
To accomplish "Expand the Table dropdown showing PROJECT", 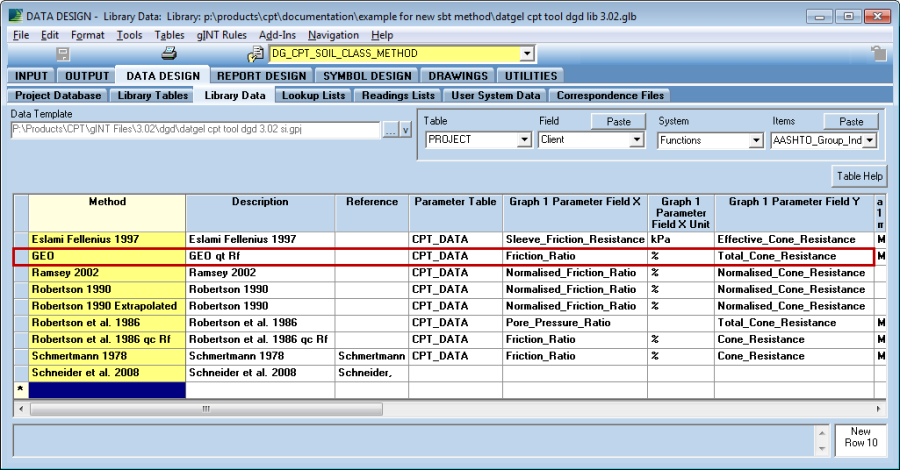I will (526, 140).
